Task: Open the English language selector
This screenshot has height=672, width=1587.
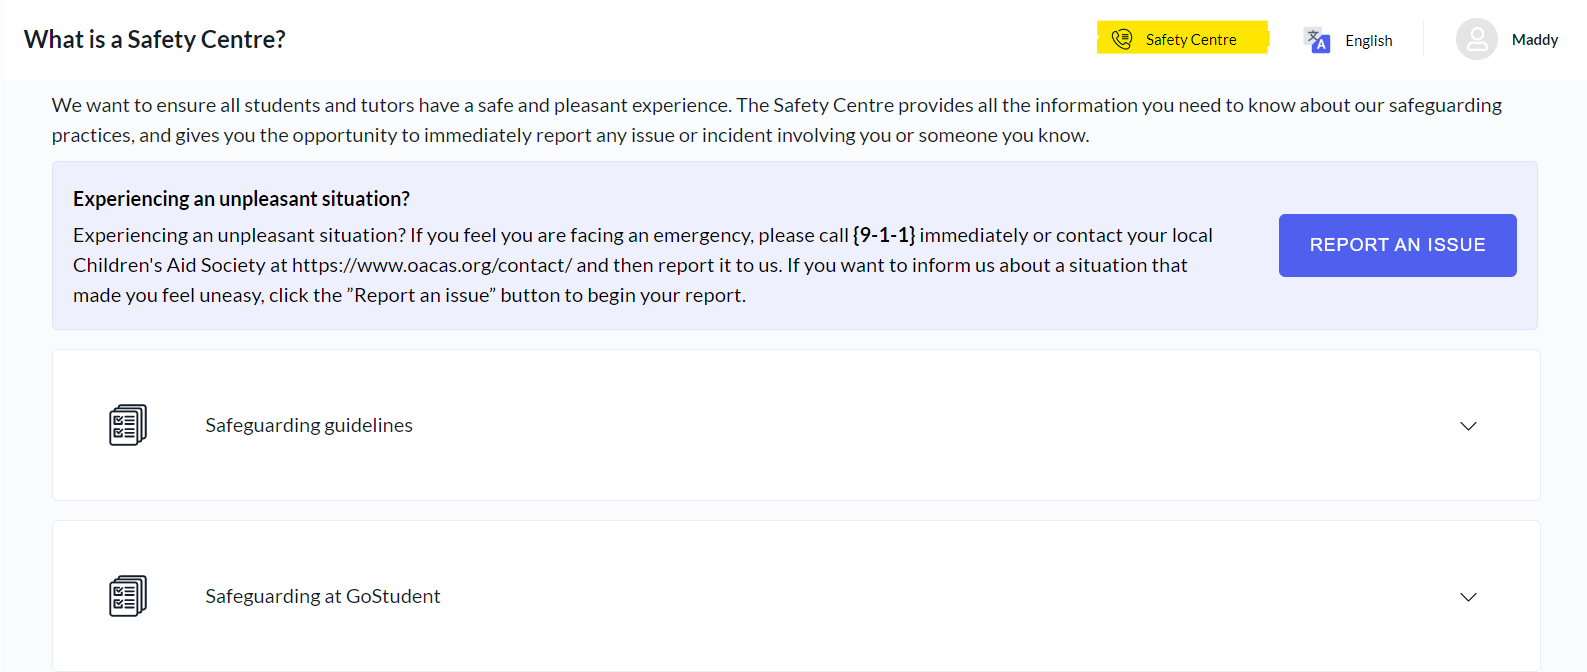Action: click(1368, 41)
